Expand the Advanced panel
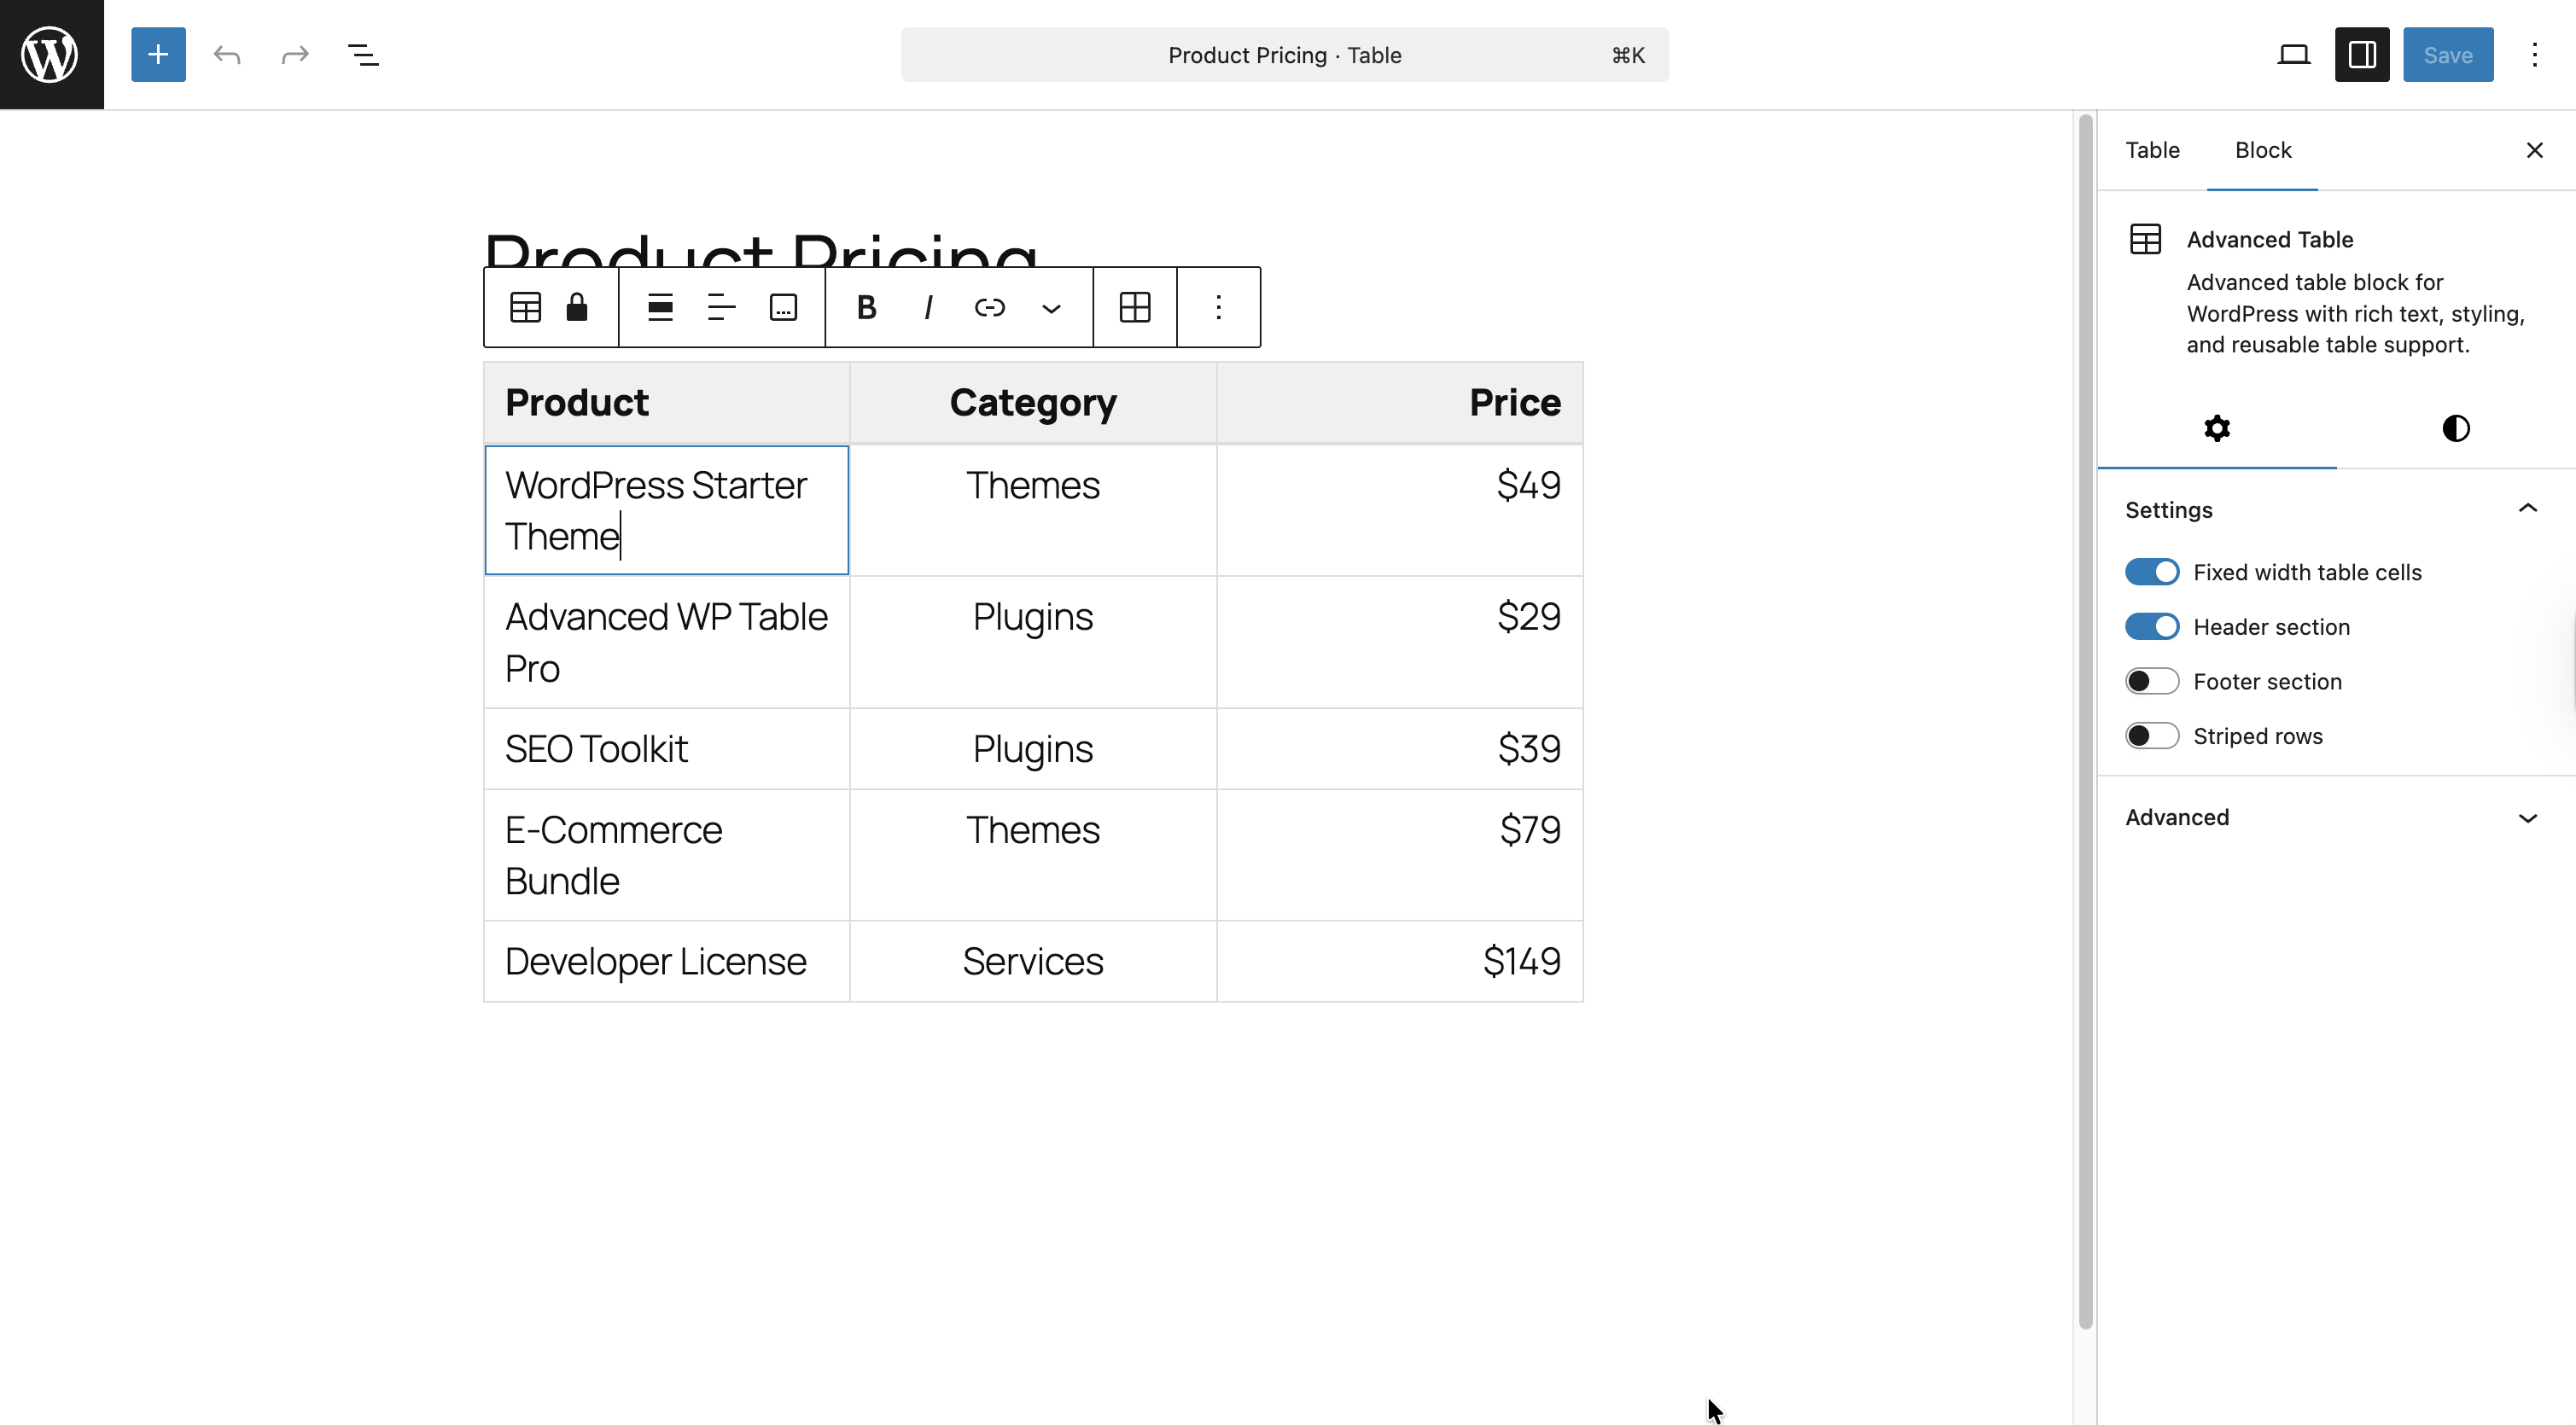 point(2336,818)
